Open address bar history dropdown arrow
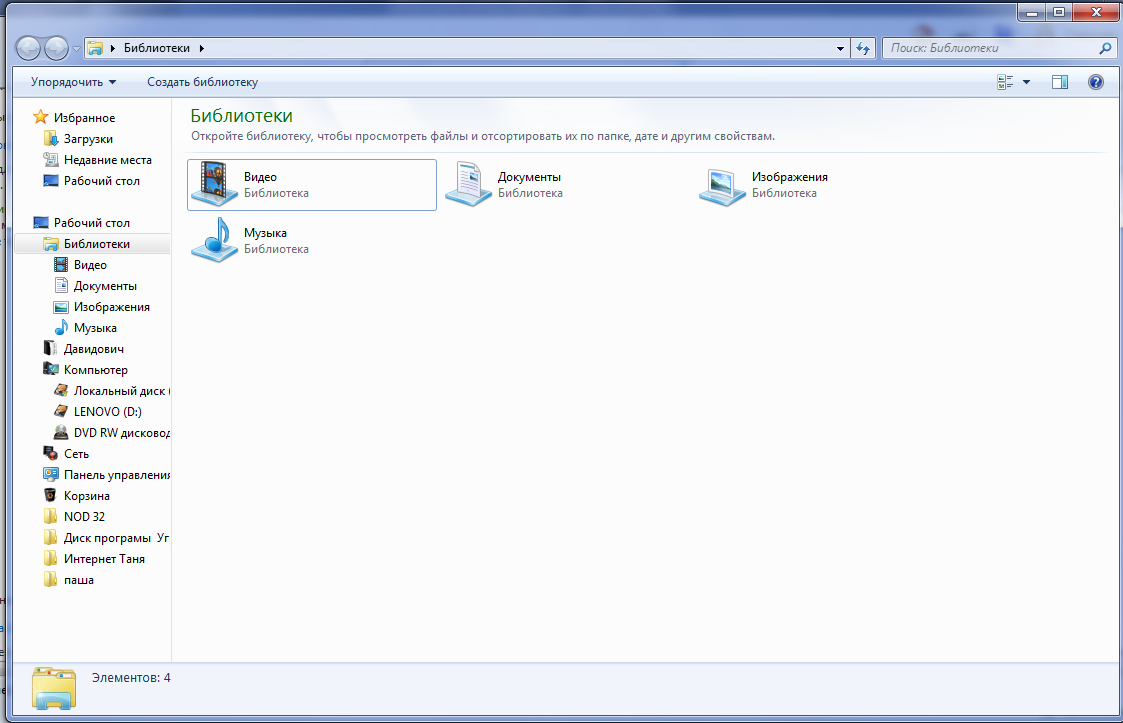 tap(840, 49)
